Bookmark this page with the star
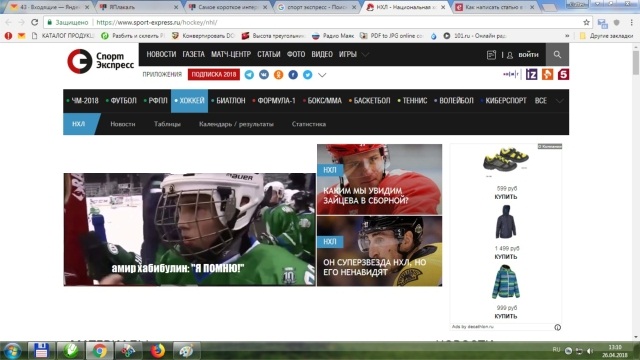 pos(587,22)
